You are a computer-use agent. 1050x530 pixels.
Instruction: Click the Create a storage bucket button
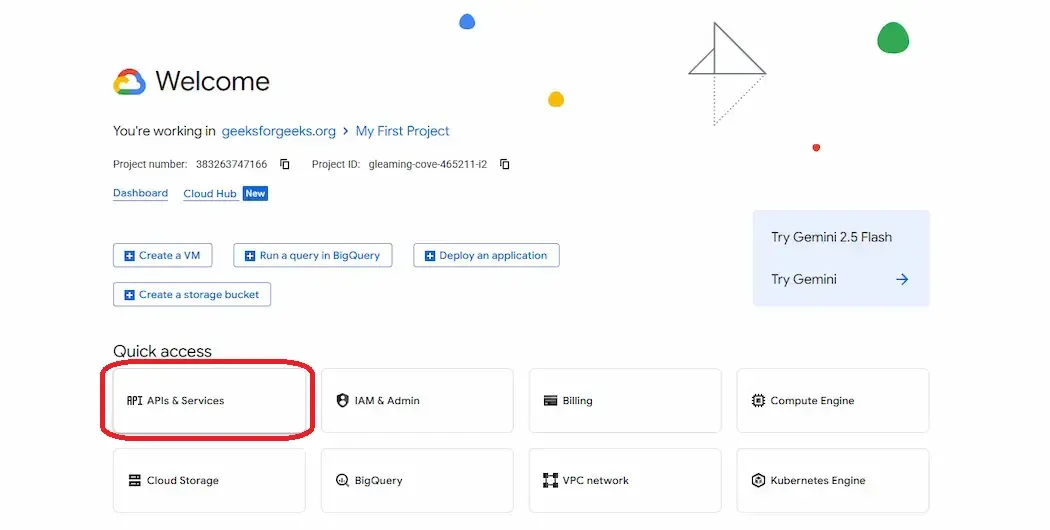coord(192,295)
